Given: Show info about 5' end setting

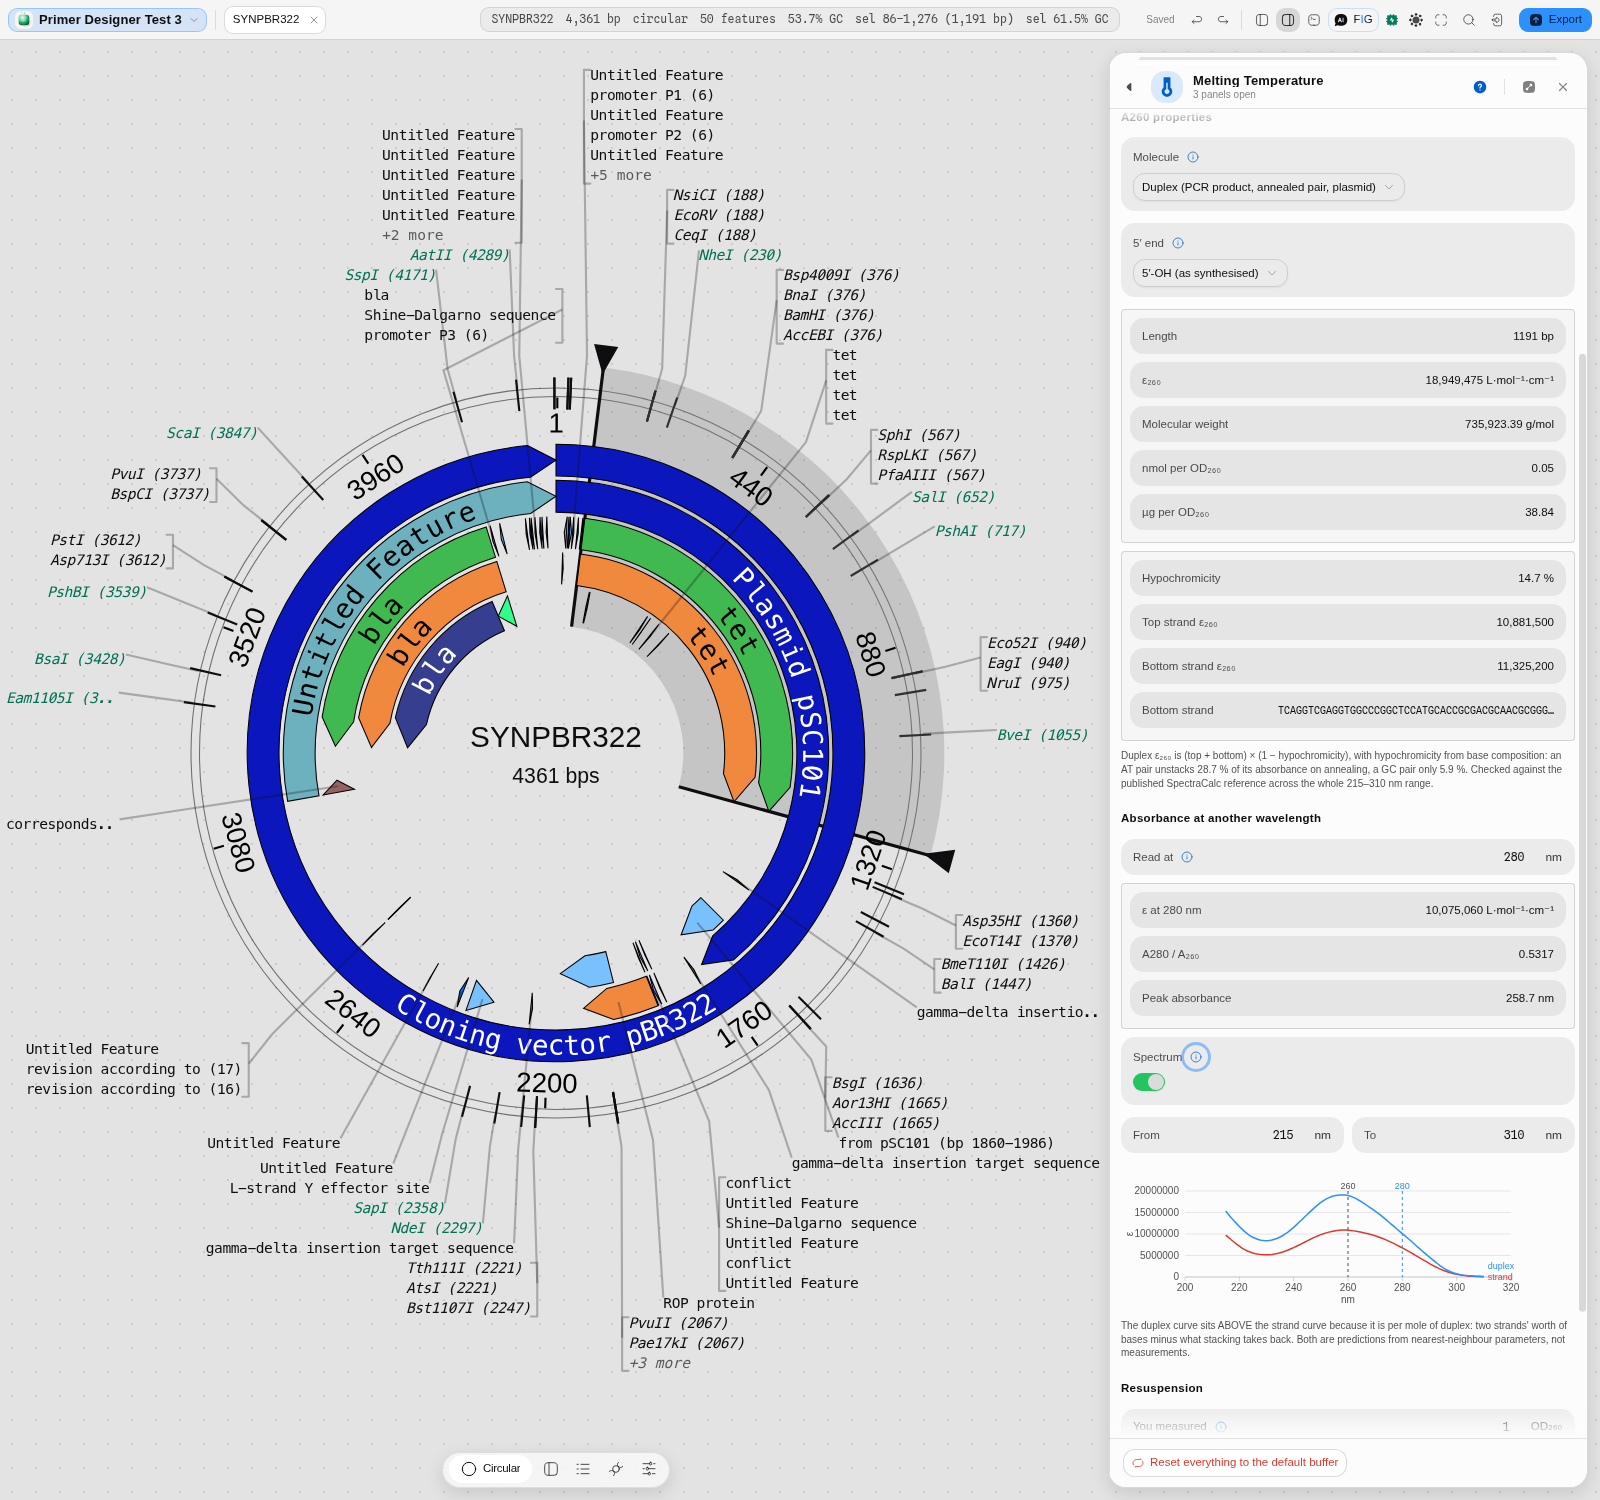Looking at the screenshot, I should 1178,243.
